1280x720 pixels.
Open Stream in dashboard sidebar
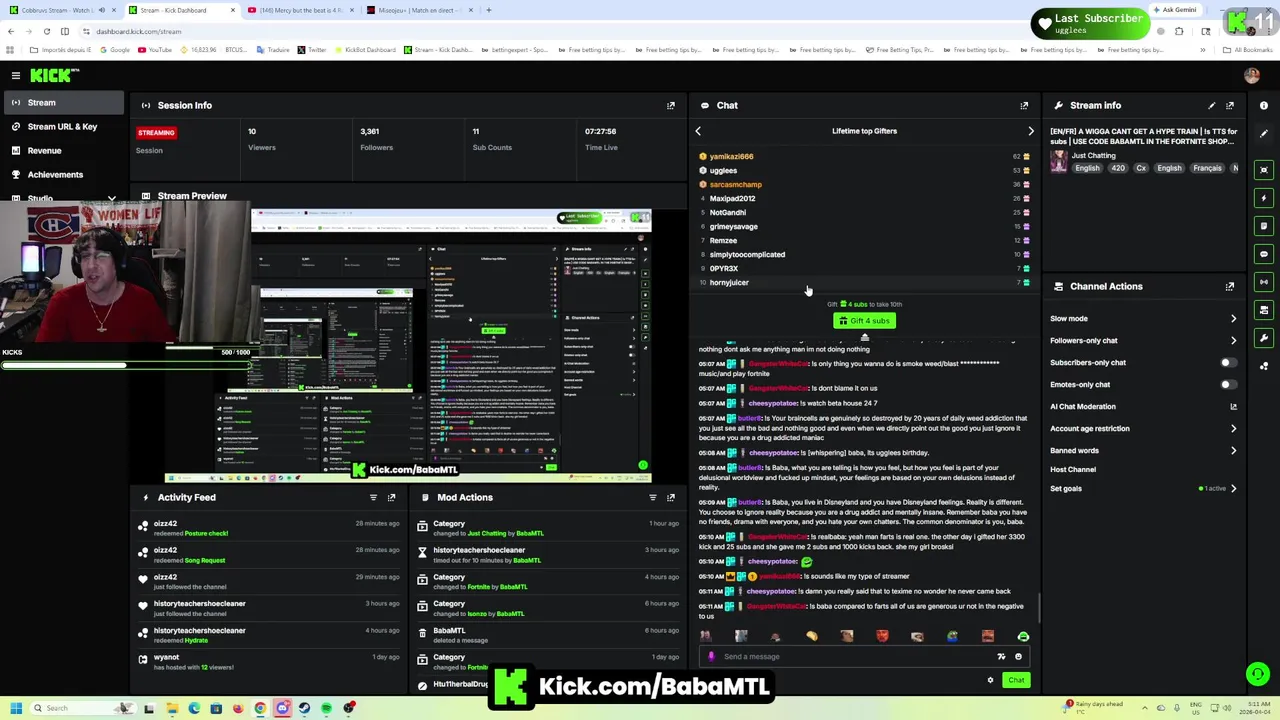62,103
